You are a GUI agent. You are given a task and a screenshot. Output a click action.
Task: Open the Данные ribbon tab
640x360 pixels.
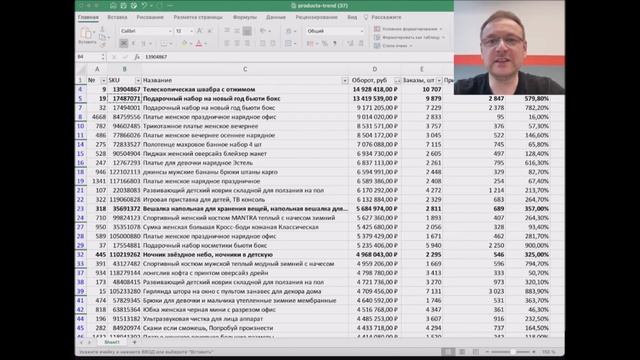(276, 17)
